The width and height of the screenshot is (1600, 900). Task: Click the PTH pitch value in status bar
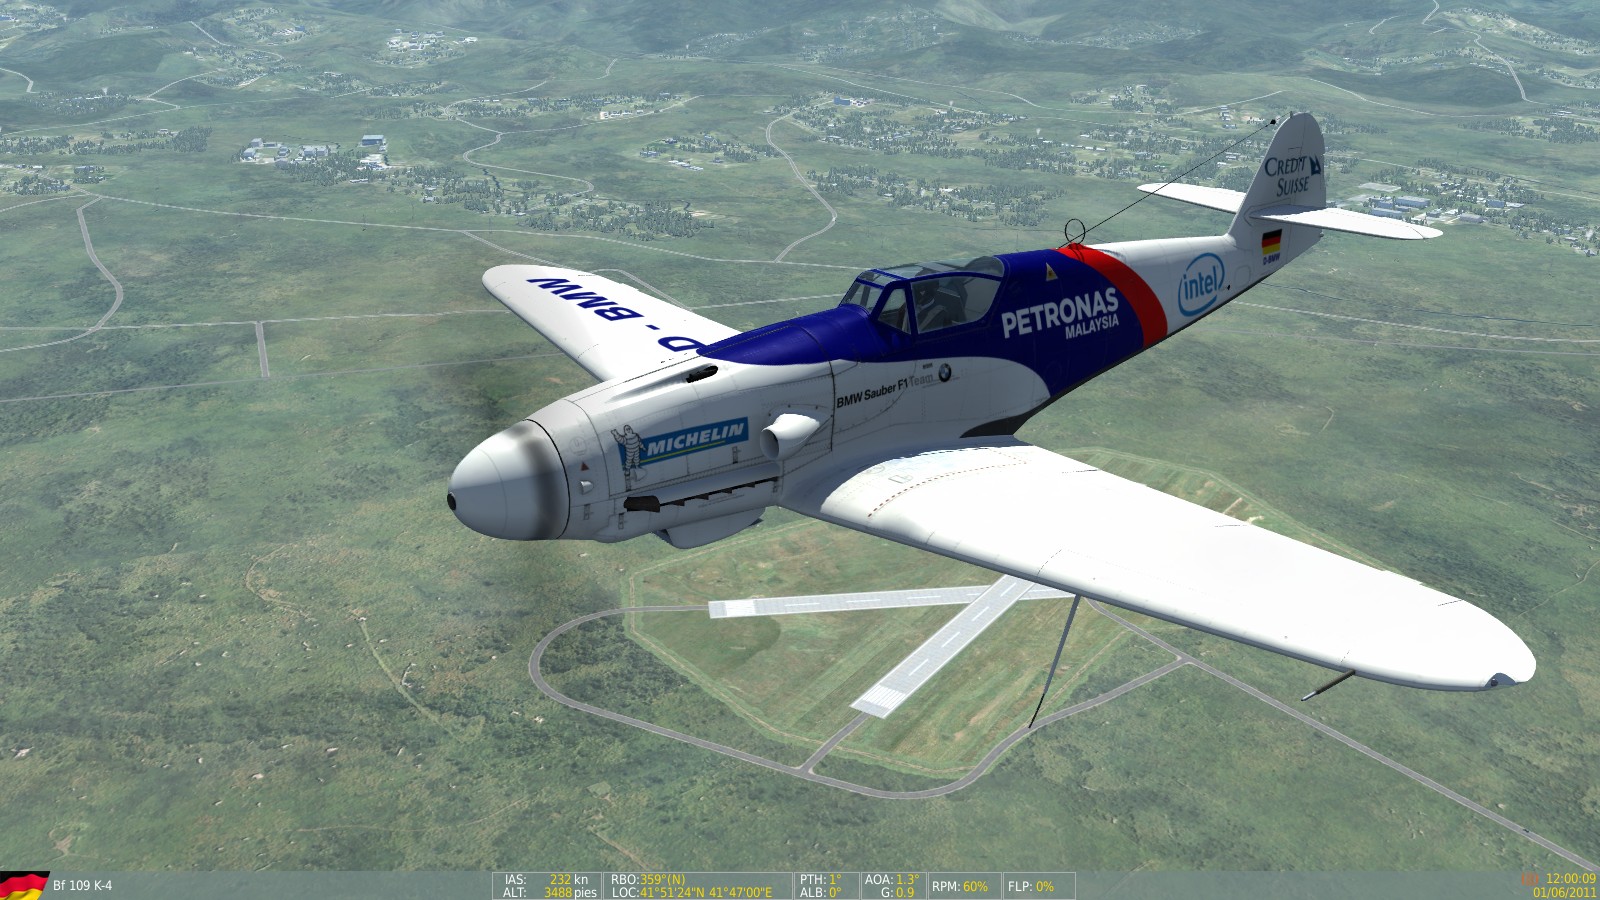pyautogui.click(x=821, y=879)
